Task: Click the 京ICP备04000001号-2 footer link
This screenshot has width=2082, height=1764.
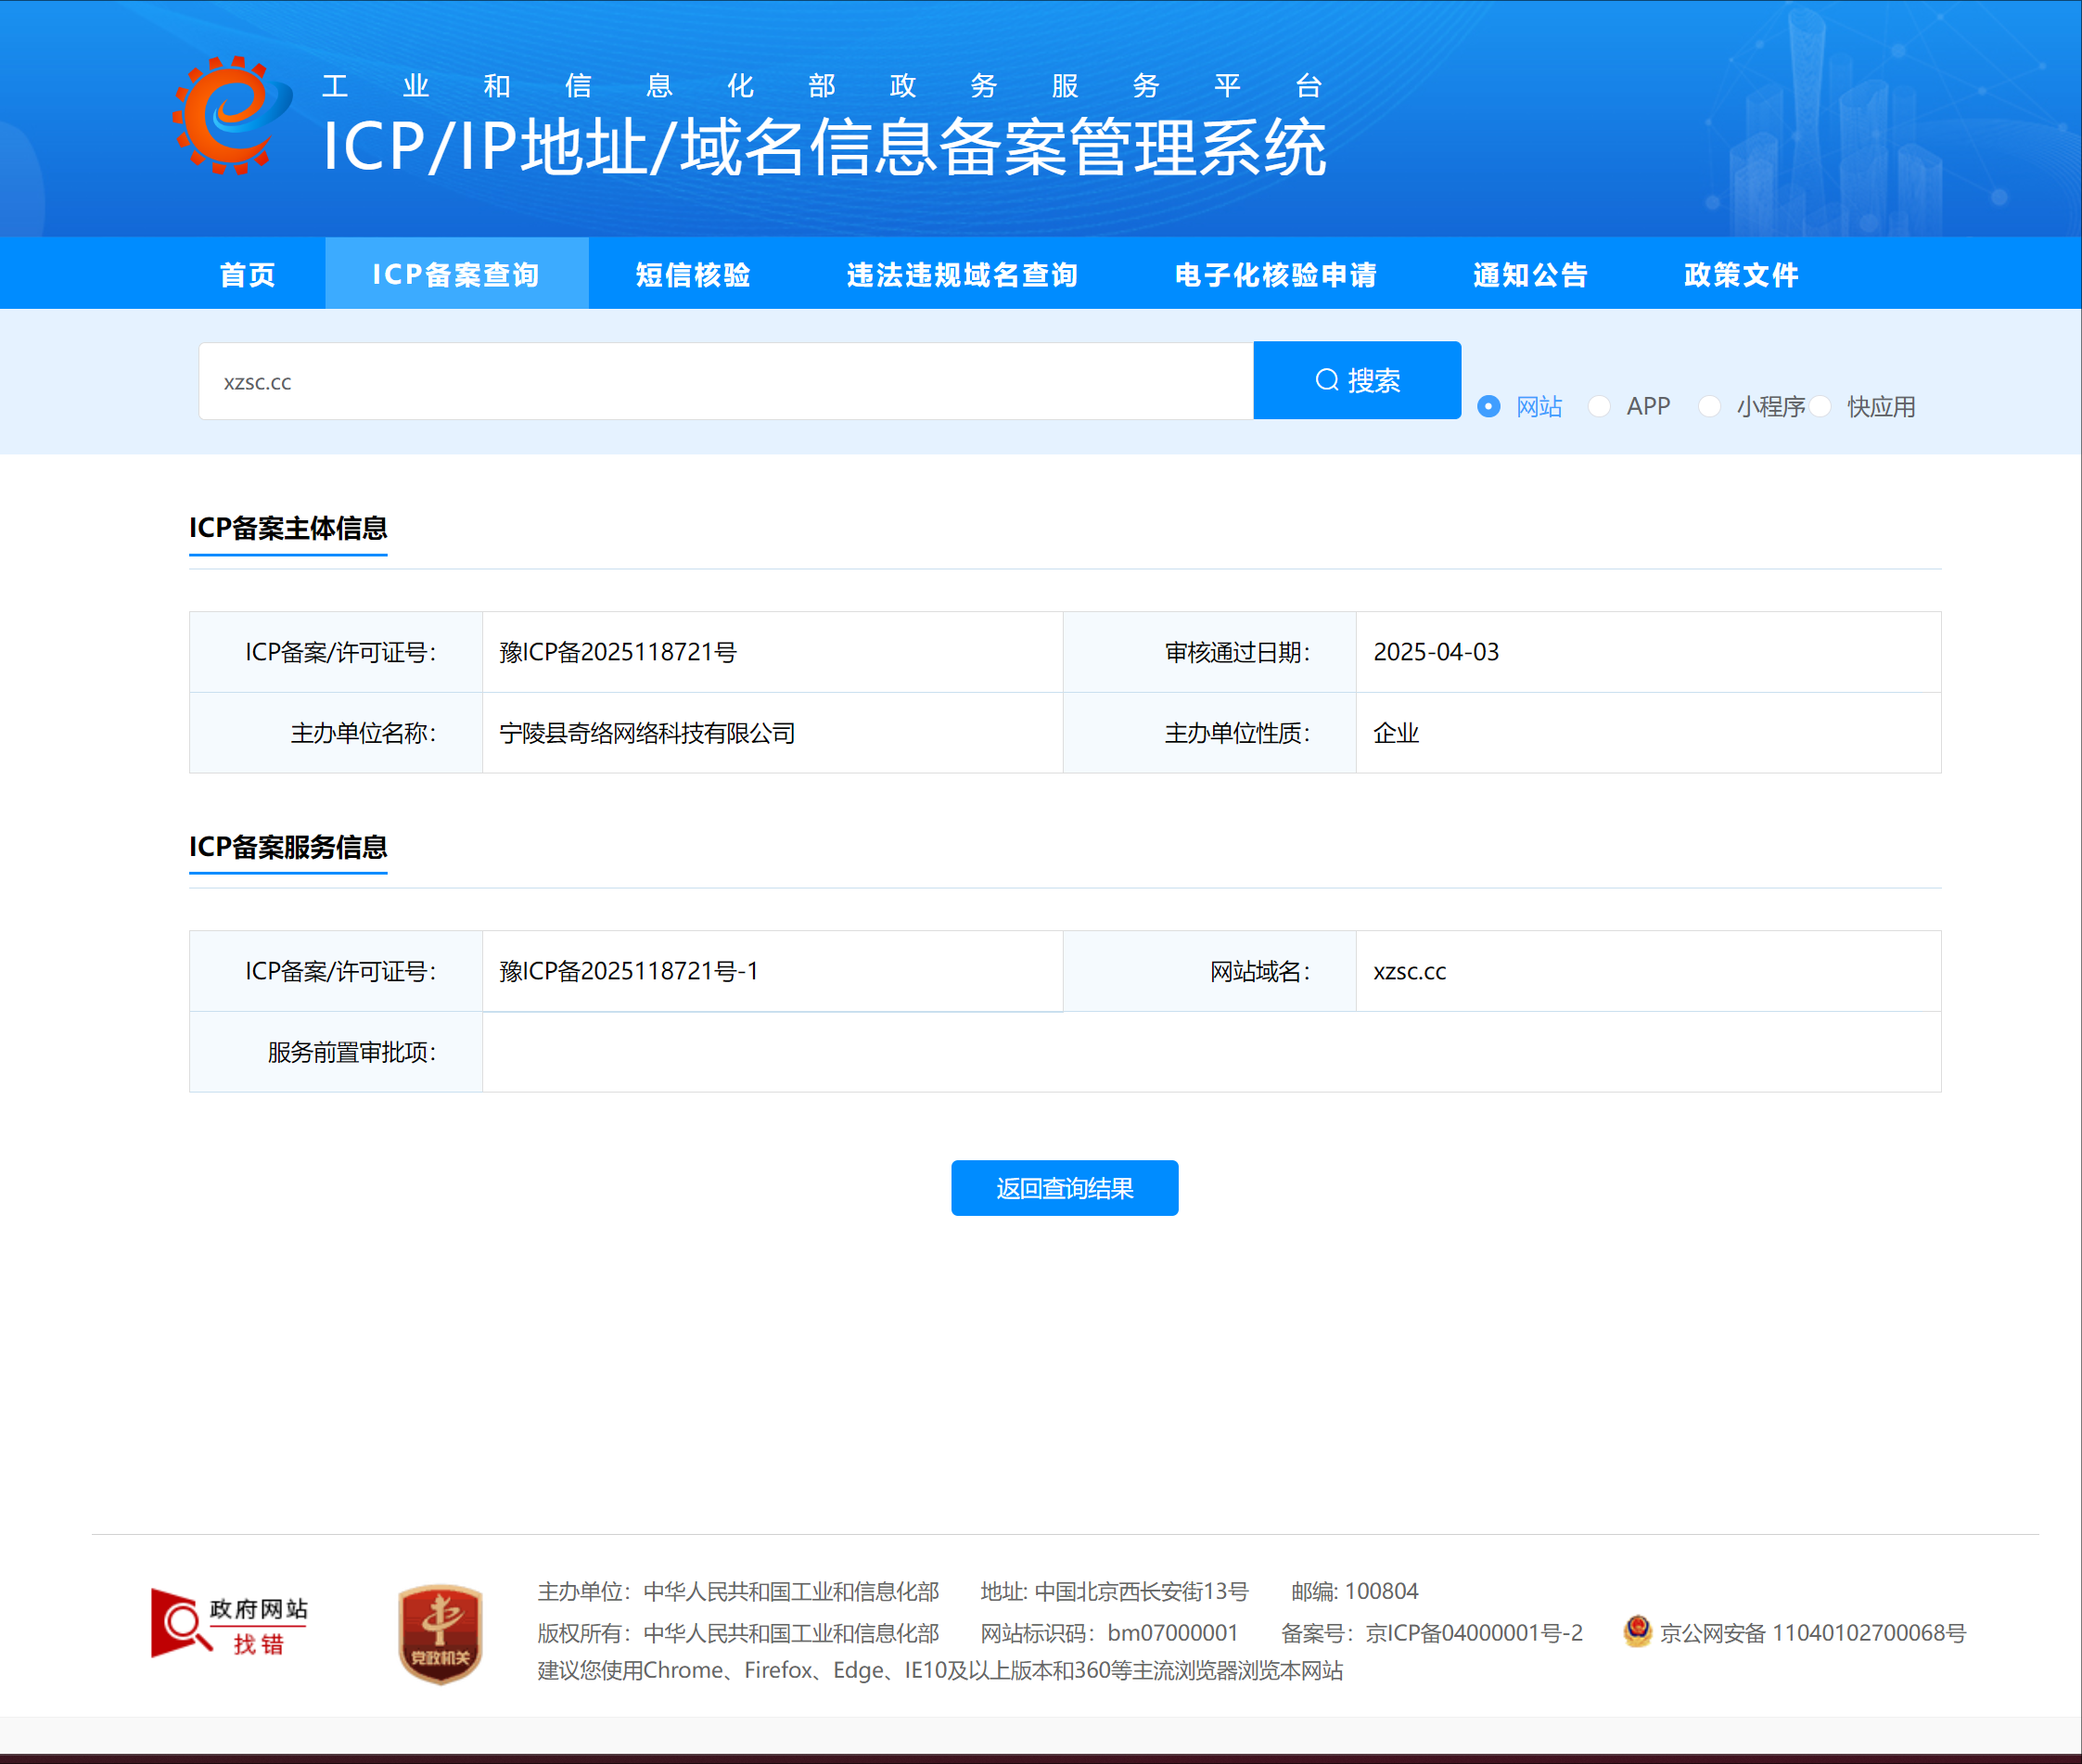Action: click(1474, 1633)
